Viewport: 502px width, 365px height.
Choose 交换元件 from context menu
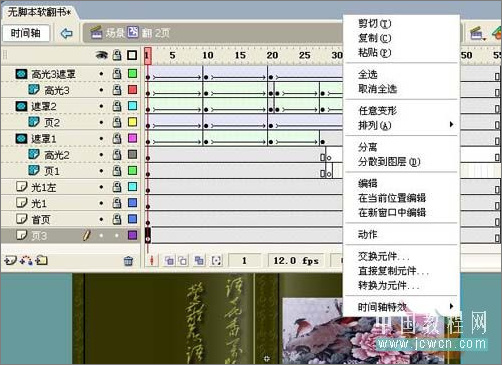pos(402,256)
